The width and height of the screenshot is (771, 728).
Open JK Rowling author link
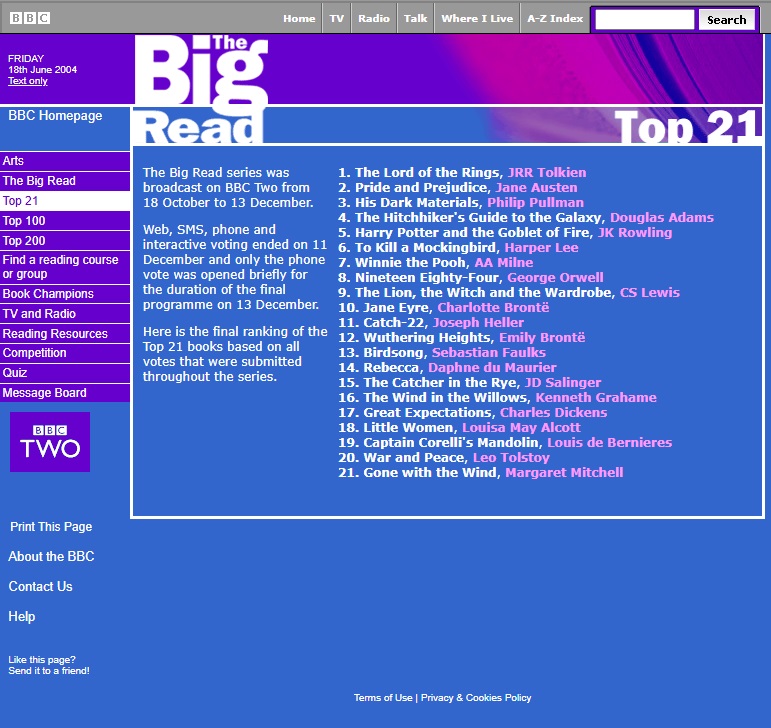pos(635,233)
